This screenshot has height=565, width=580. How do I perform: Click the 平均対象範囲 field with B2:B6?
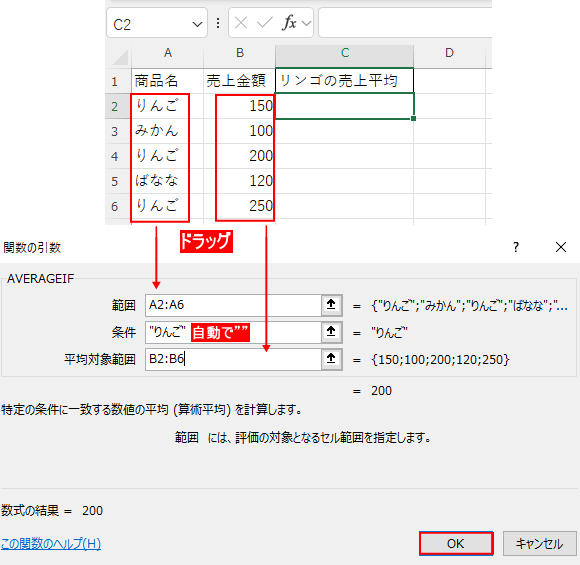233,359
